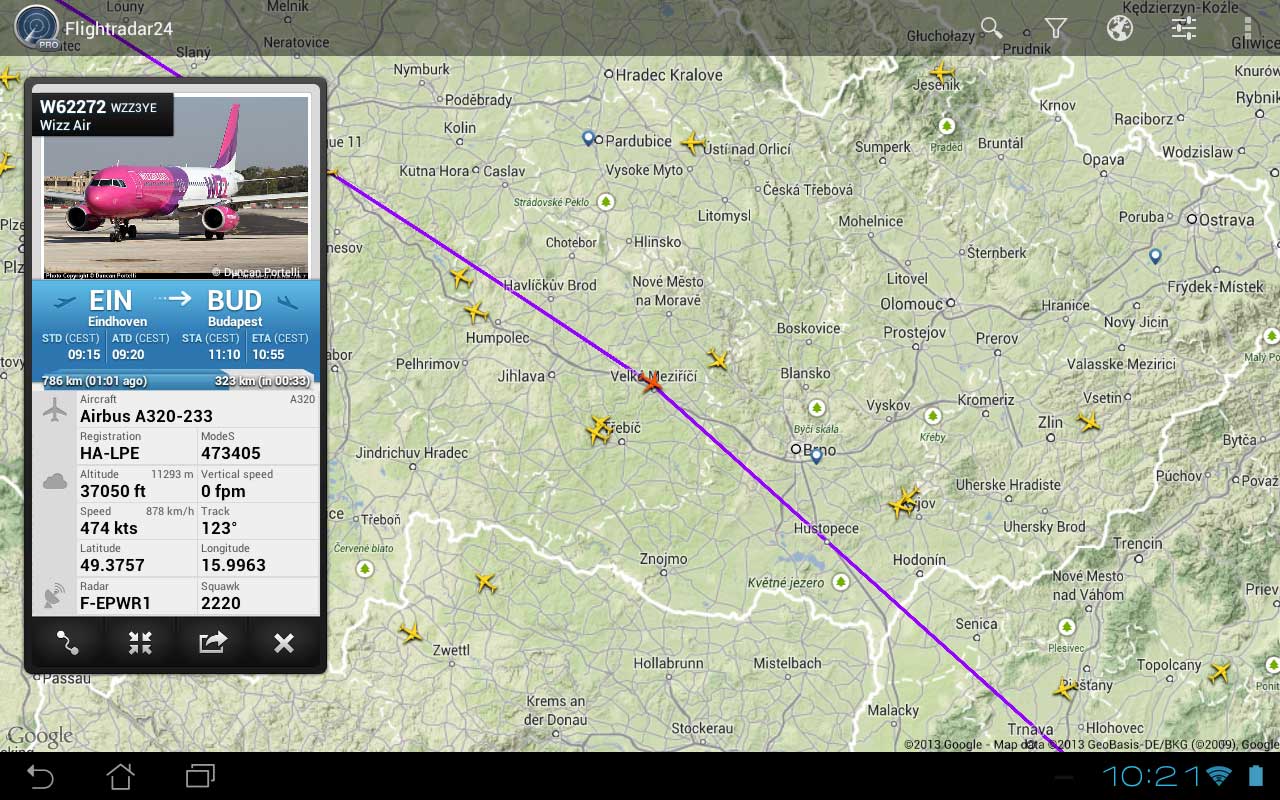Select the selected orange aircraft on route

[x=652, y=382]
